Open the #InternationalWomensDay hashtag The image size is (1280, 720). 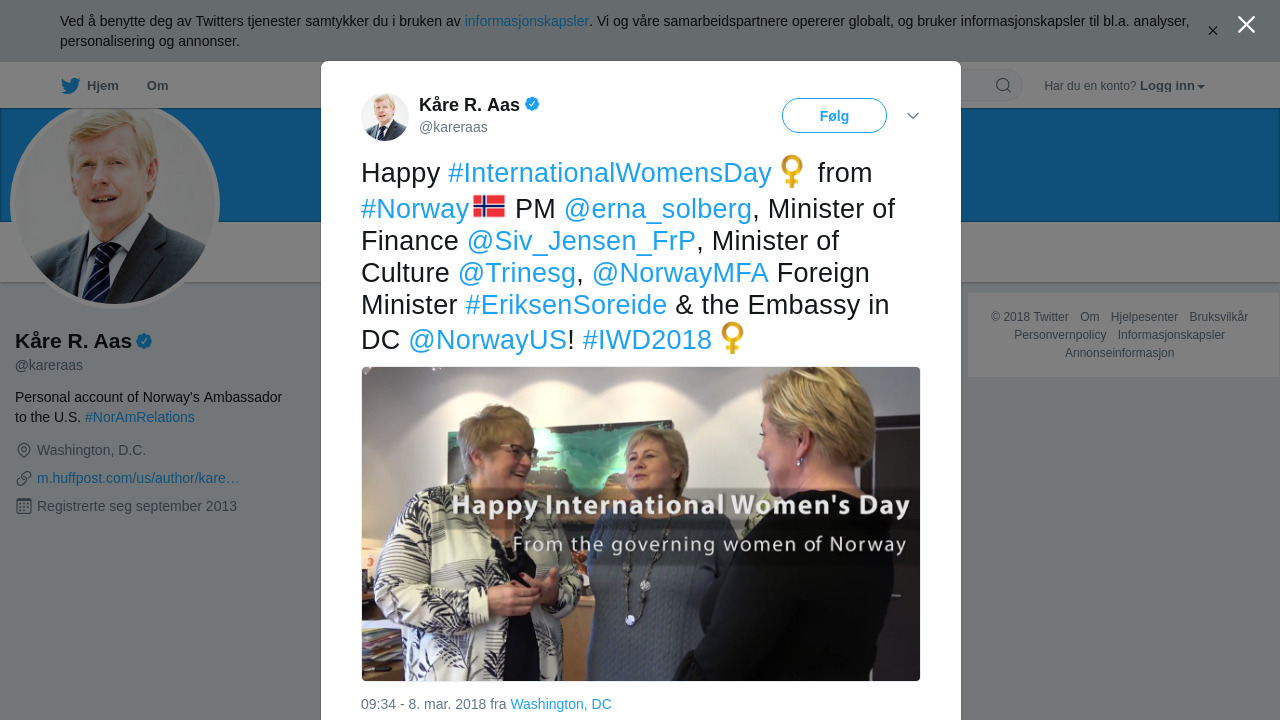(x=610, y=173)
